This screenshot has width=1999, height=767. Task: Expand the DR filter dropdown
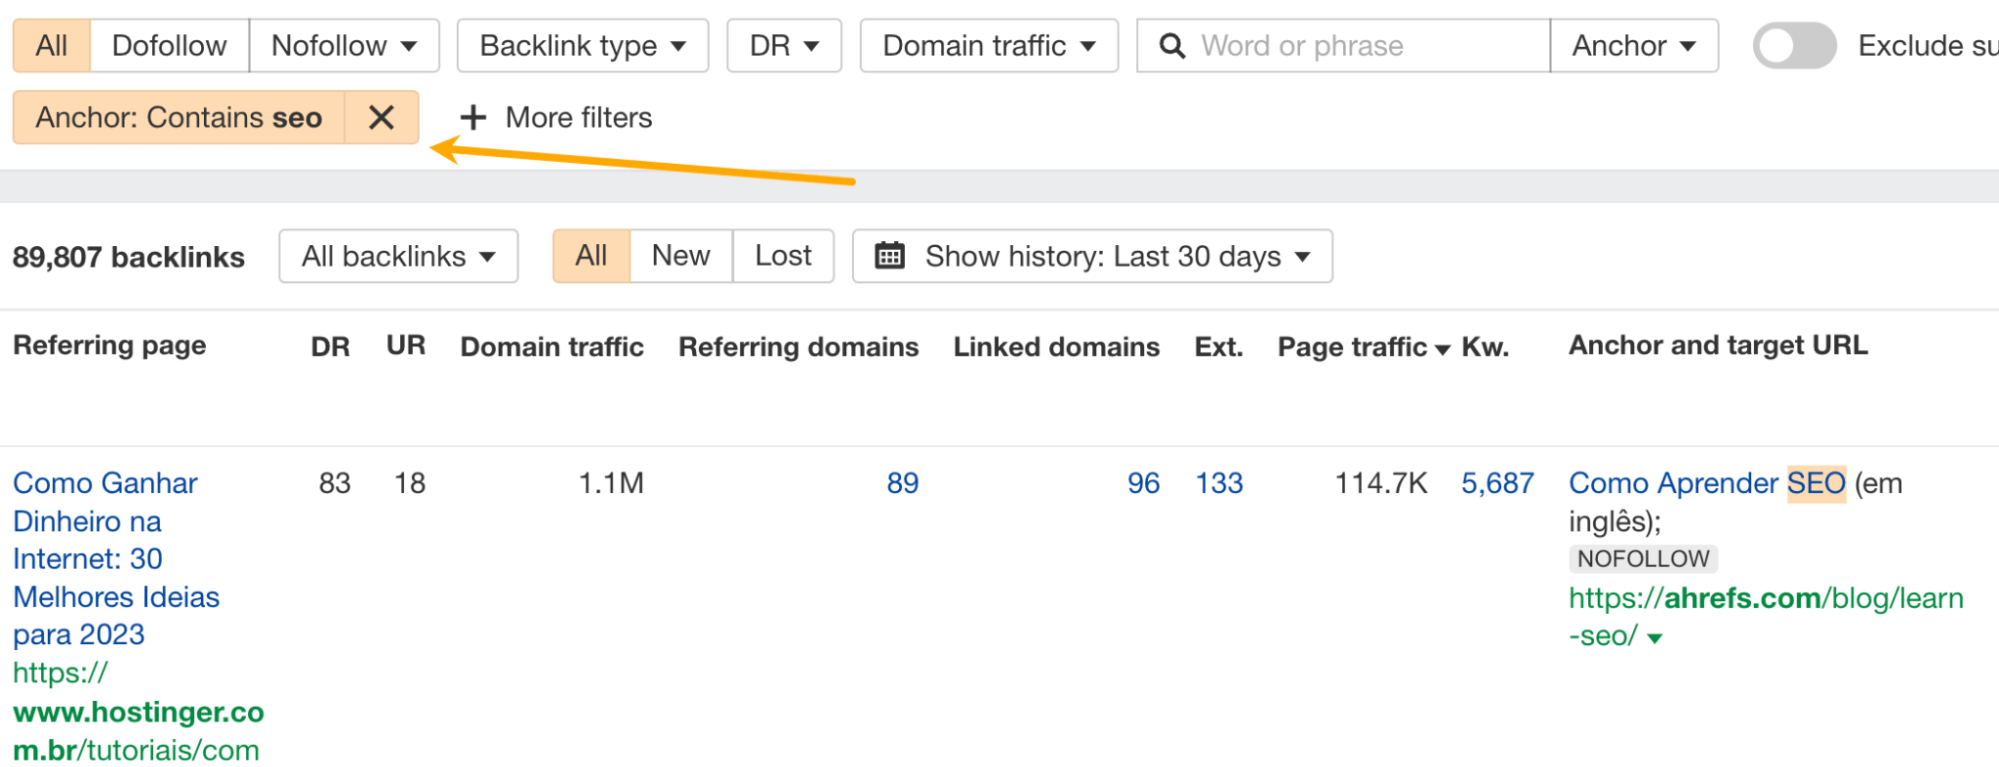784,46
